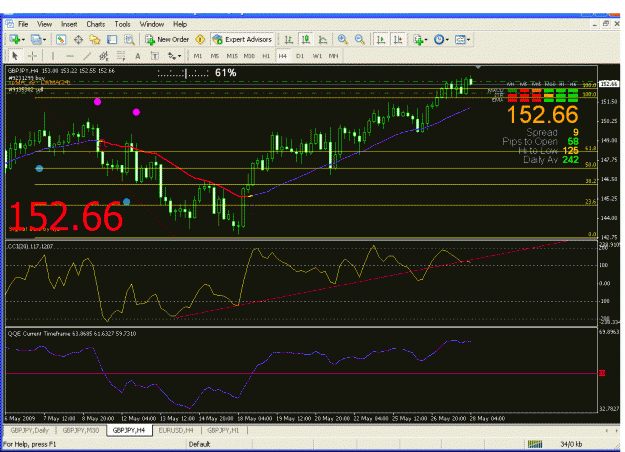Click the New Order button
The height and width of the screenshot is (452, 625).
[167, 39]
